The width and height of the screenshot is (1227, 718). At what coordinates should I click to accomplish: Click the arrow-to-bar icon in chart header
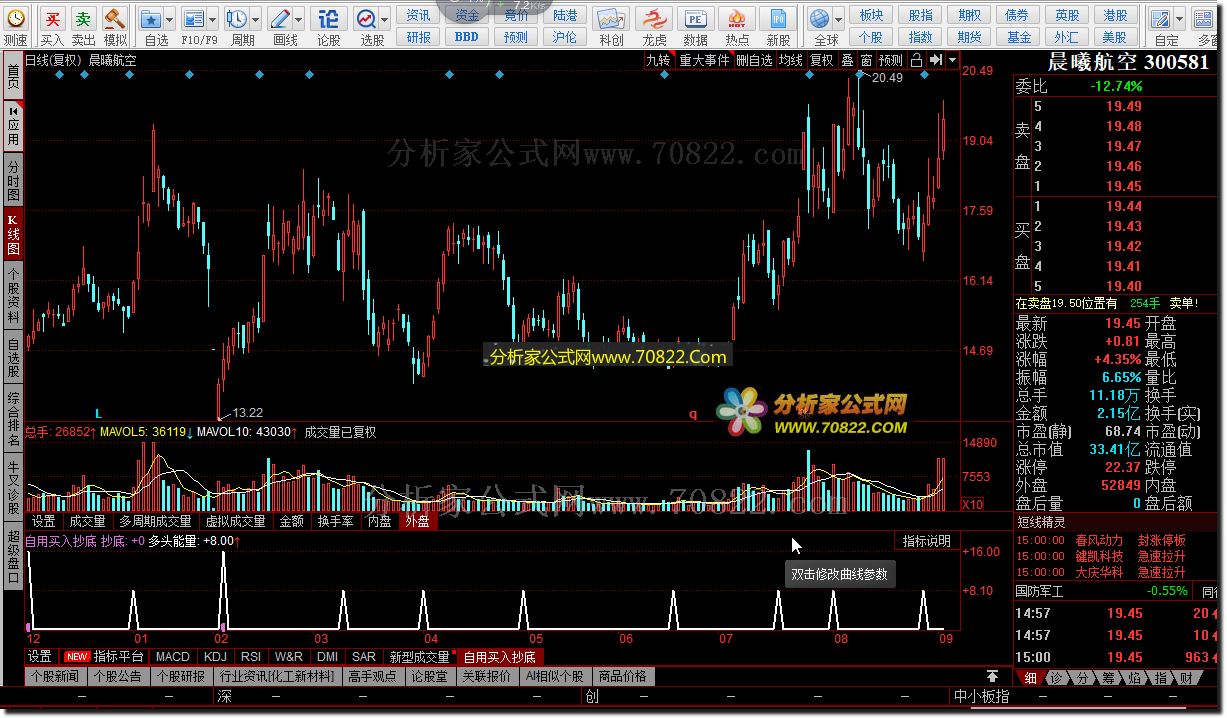click(934, 60)
